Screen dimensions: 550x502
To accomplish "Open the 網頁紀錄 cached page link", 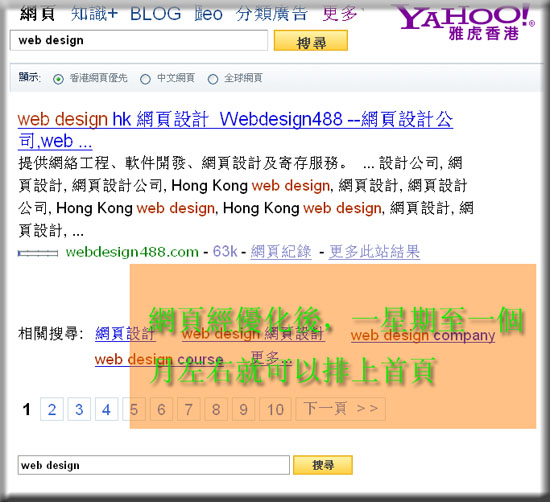I will point(281,252).
